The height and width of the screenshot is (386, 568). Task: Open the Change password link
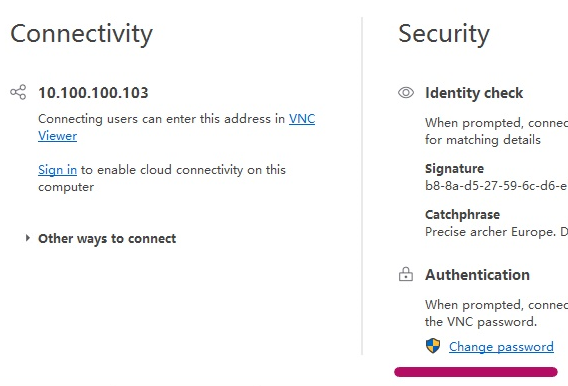pos(501,347)
